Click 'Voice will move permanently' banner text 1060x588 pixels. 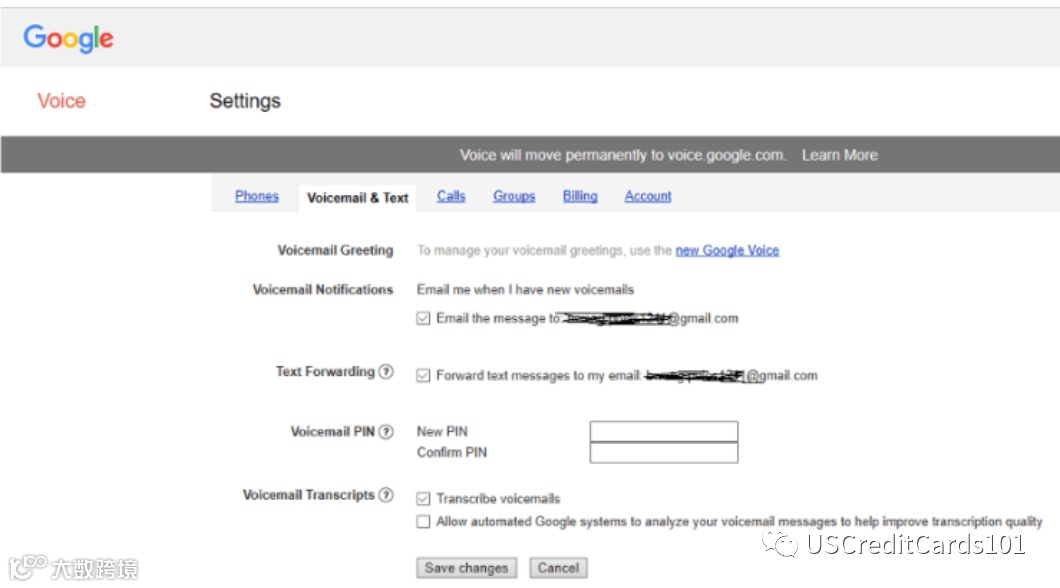tap(623, 155)
